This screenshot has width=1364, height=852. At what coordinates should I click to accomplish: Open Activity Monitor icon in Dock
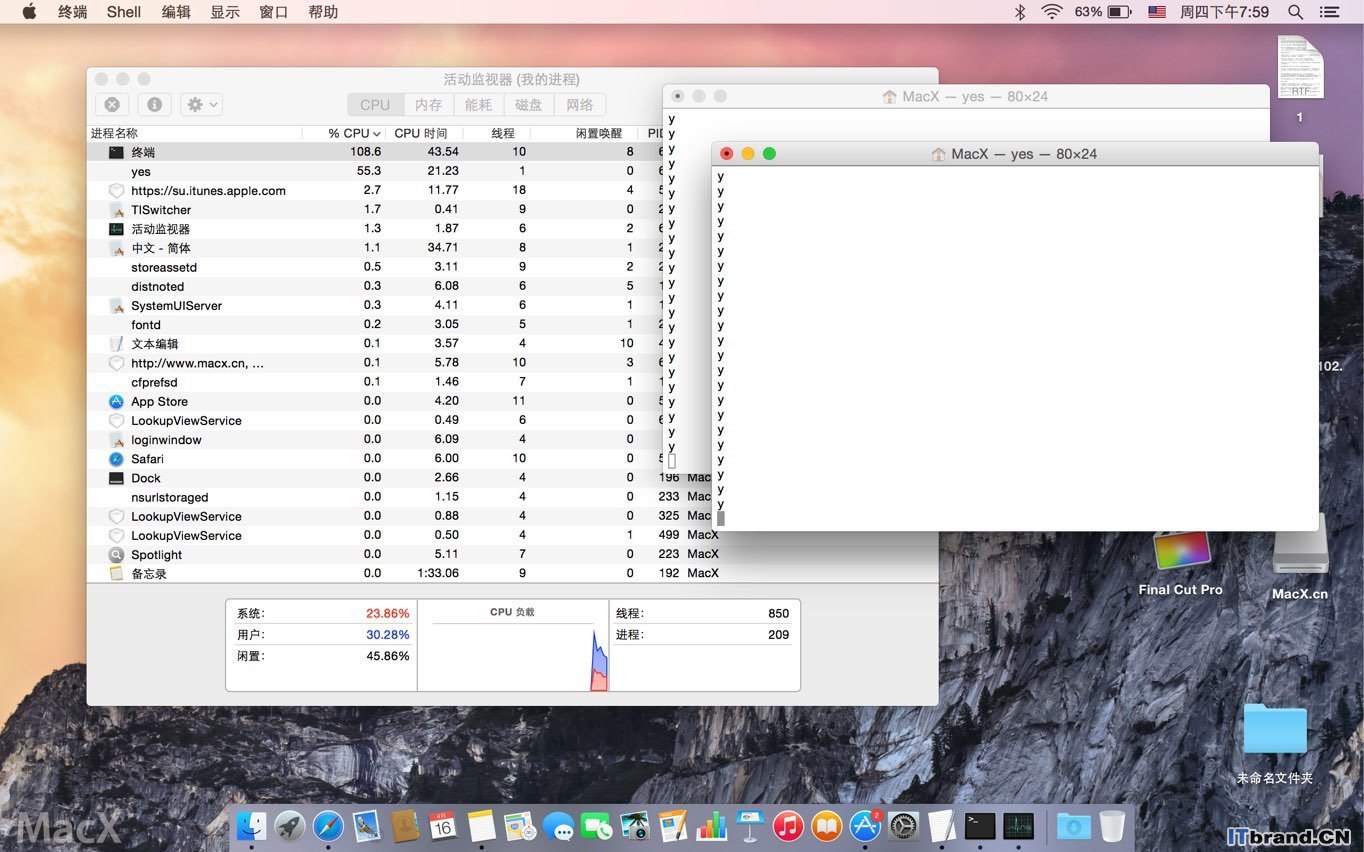[x=1018, y=826]
